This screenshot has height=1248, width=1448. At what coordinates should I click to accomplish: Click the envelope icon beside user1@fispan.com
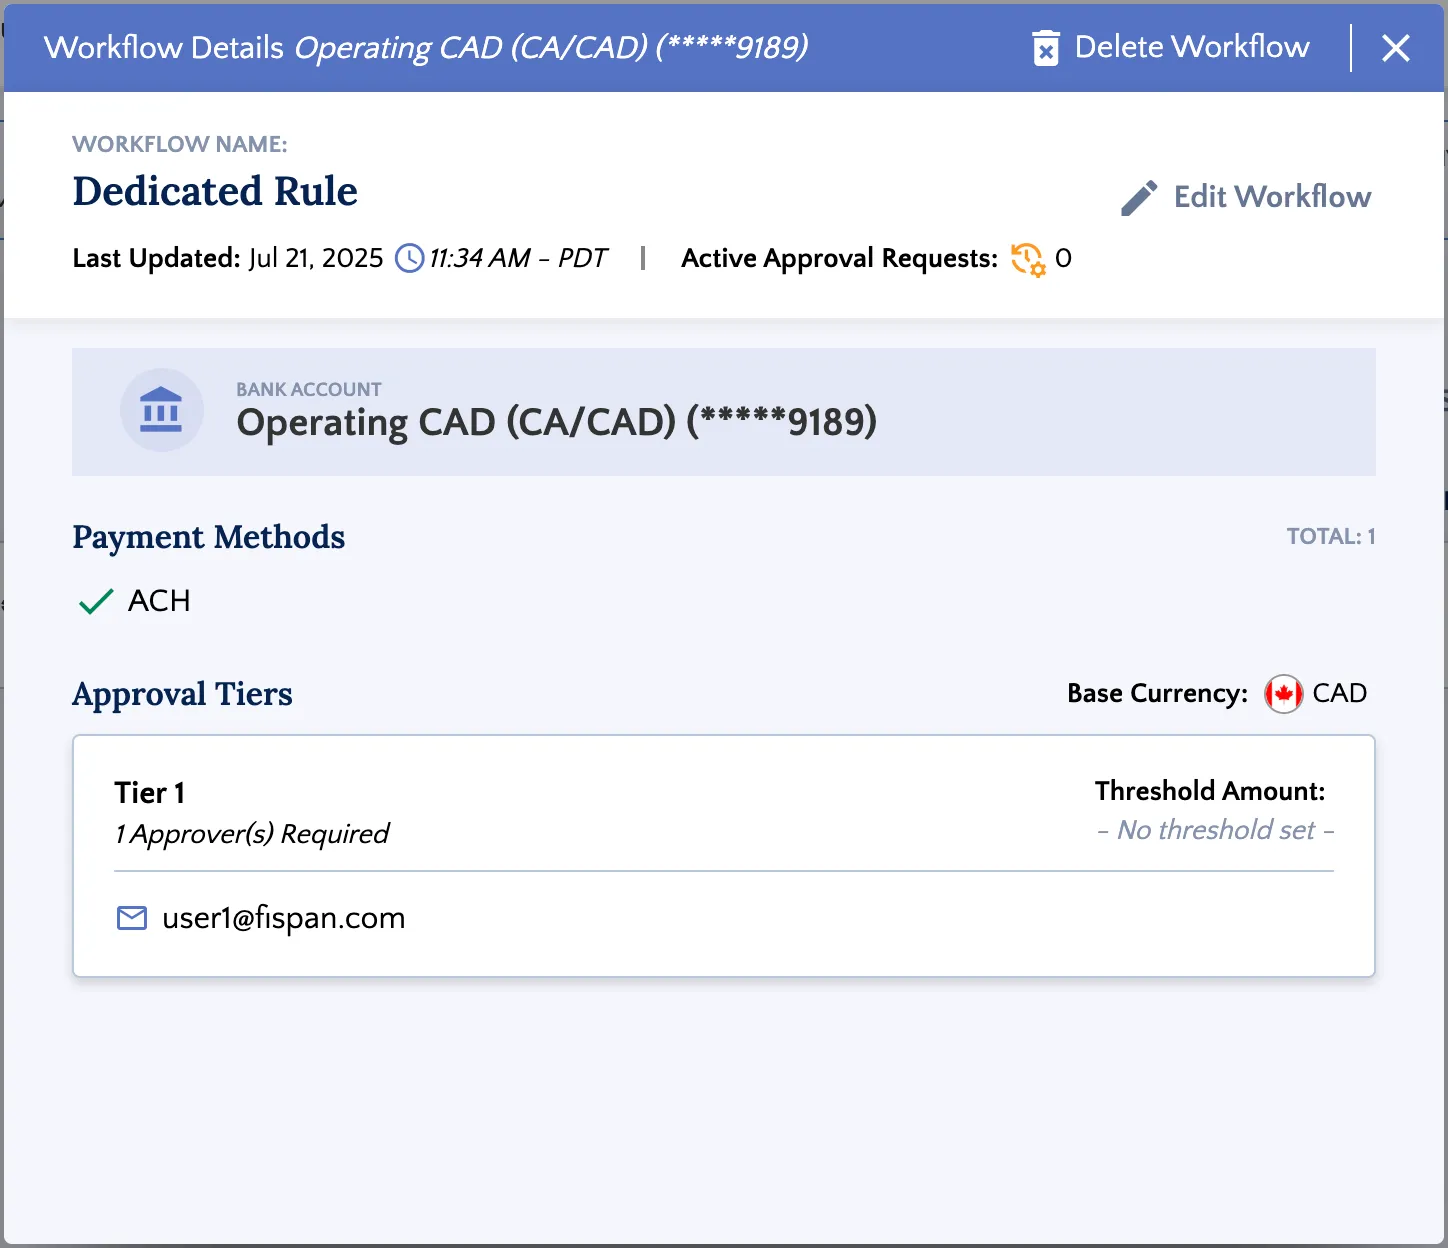click(132, 918)
